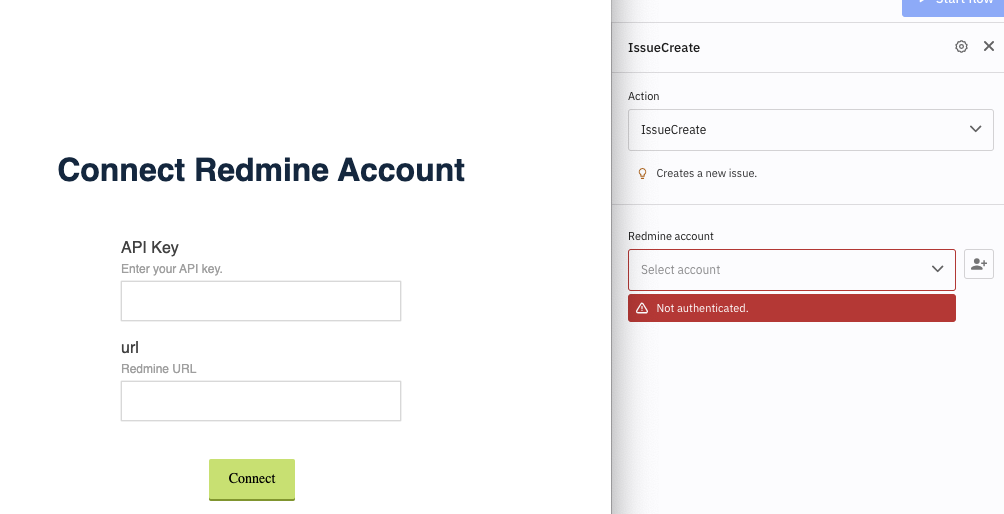Open the IssueCreate panel settings gear

[961, 47]
